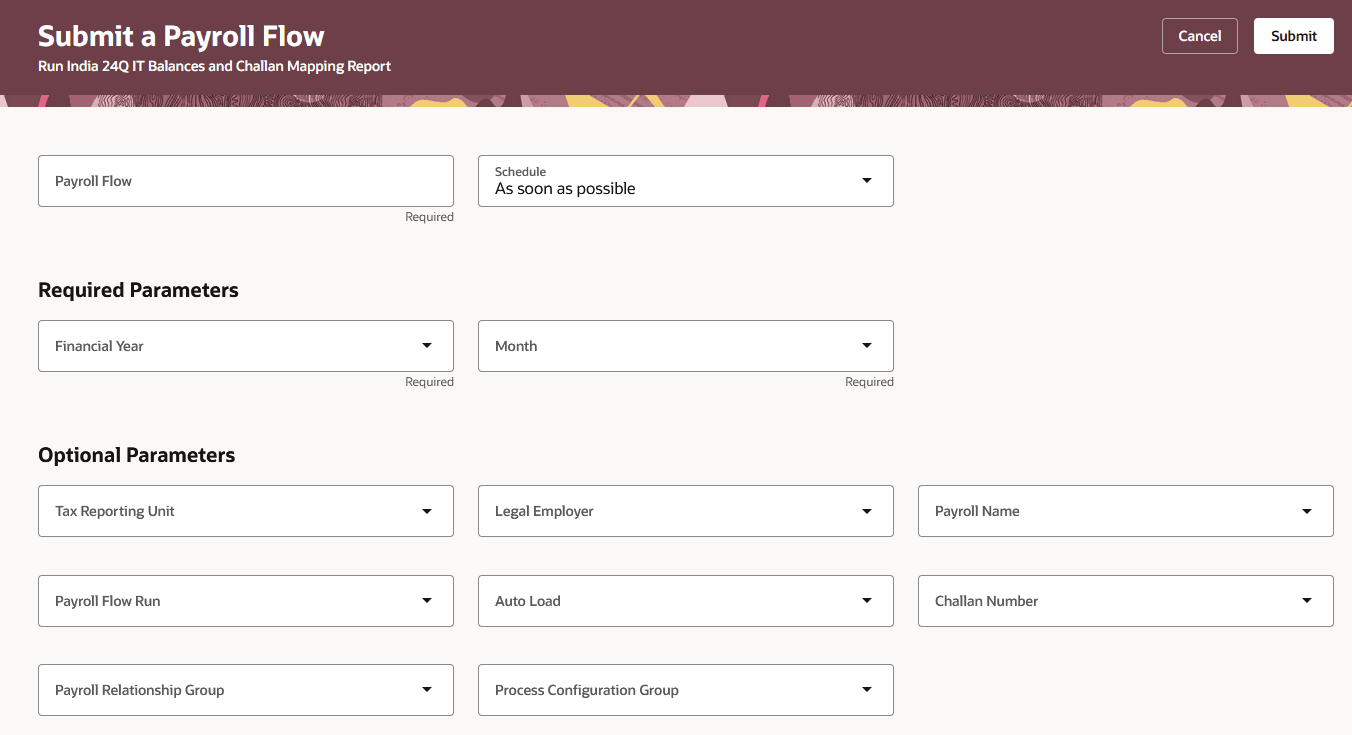Select 'Submit a Payroll Flow' page title

[181, 36]
